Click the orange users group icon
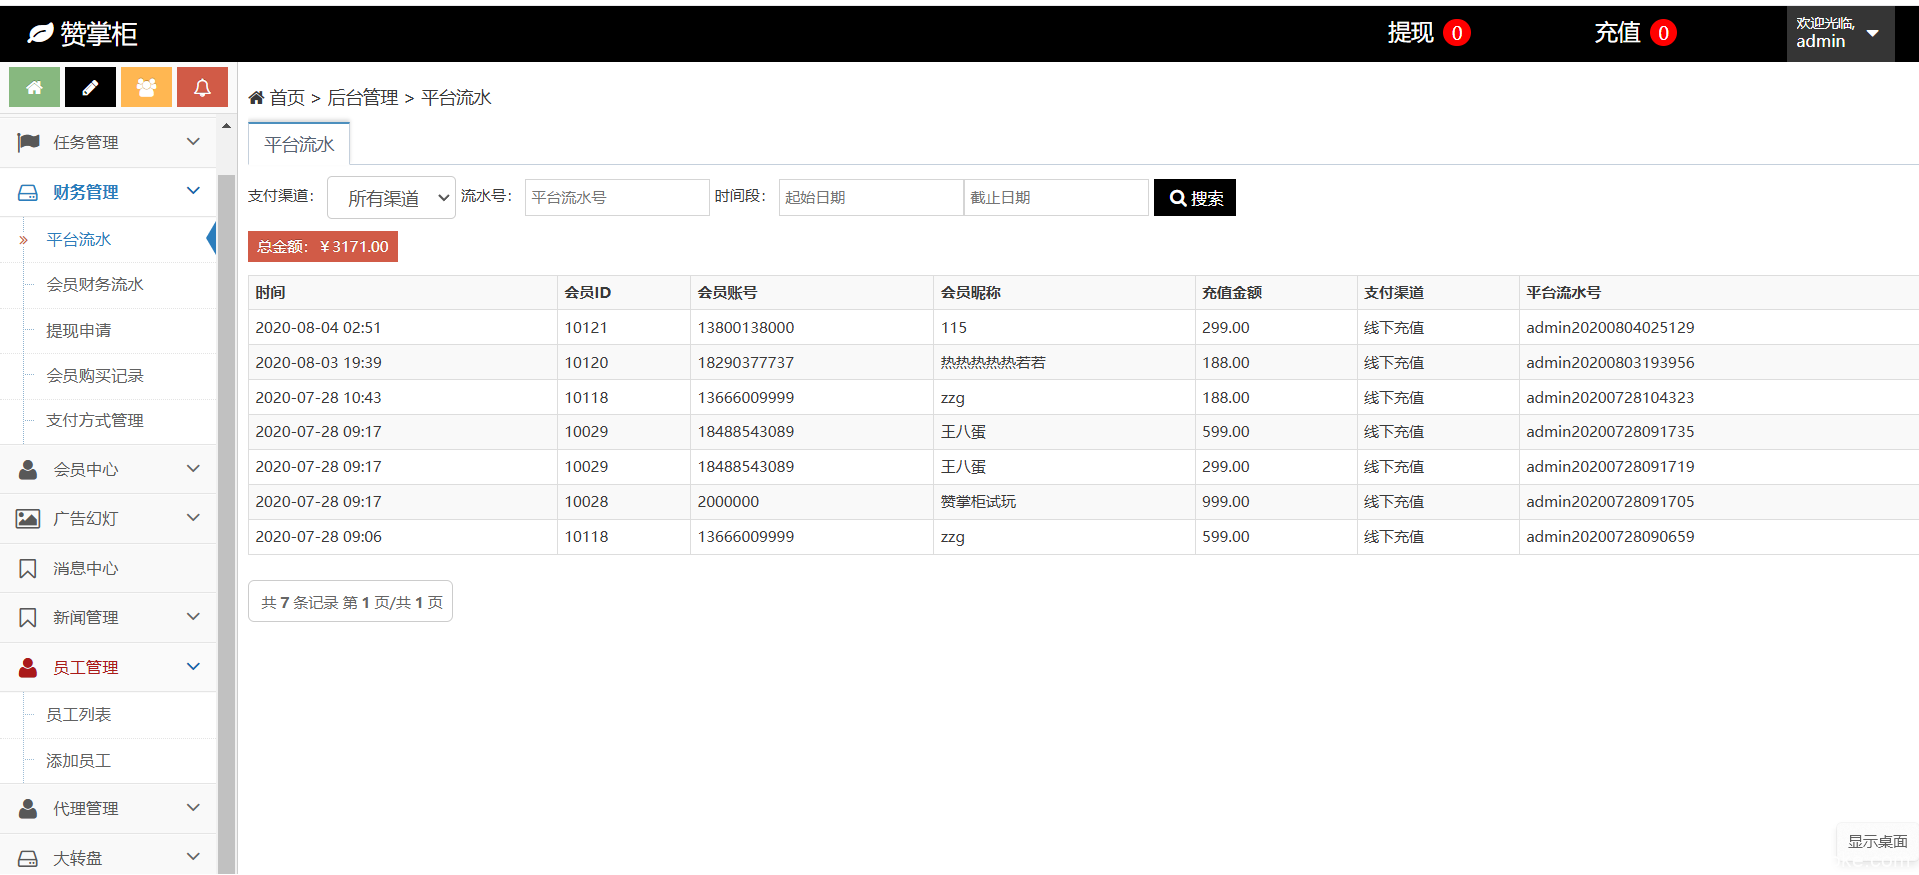Screen dimensions: 1919x875 (146, 88)
